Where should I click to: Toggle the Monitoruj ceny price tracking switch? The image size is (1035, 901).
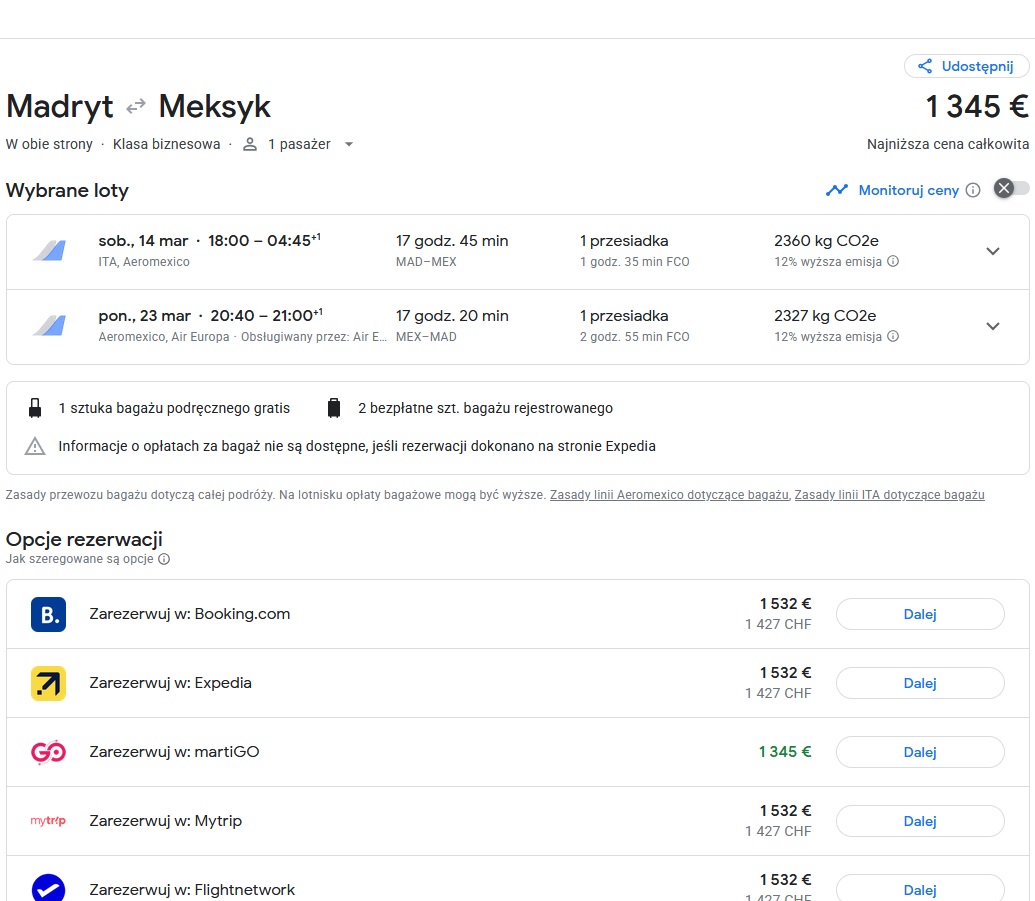[1011, 189]
